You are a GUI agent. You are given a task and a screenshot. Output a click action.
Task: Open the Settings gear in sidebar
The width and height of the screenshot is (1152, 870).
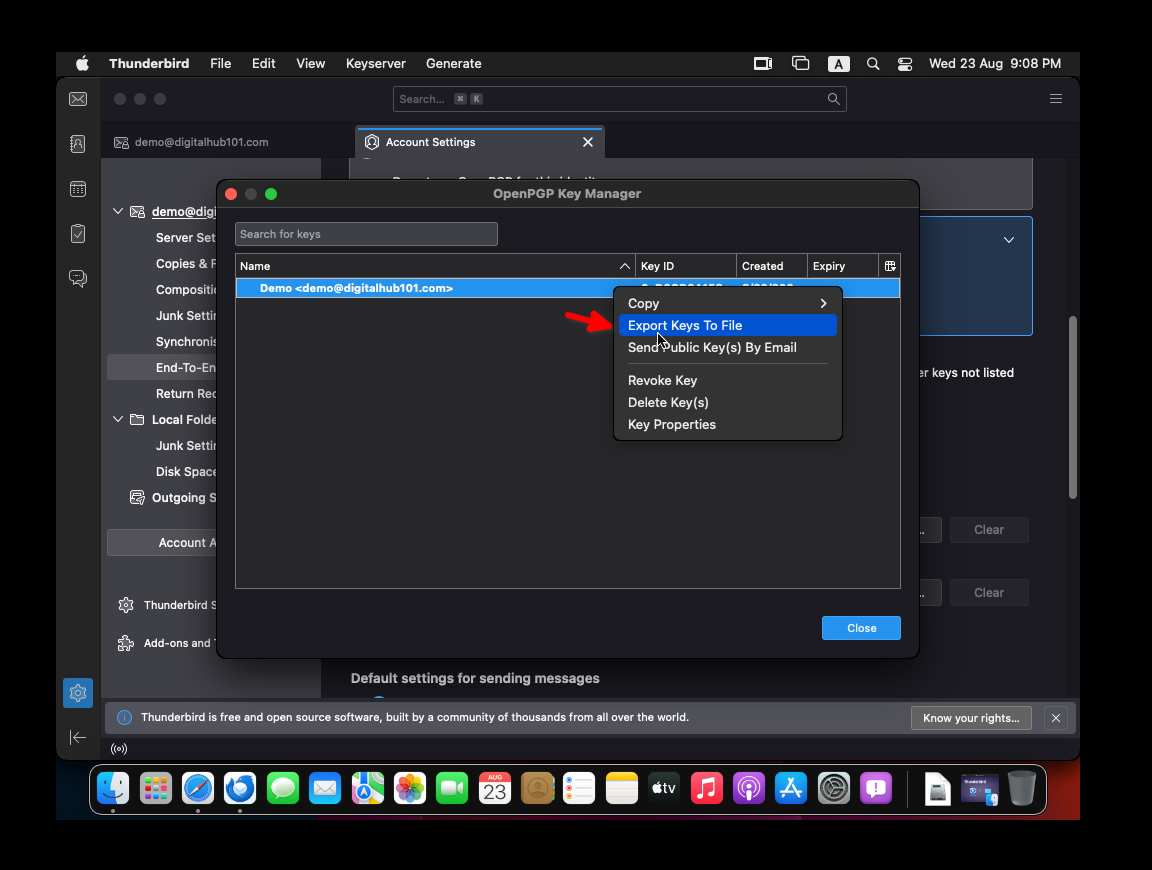(78, 693)
